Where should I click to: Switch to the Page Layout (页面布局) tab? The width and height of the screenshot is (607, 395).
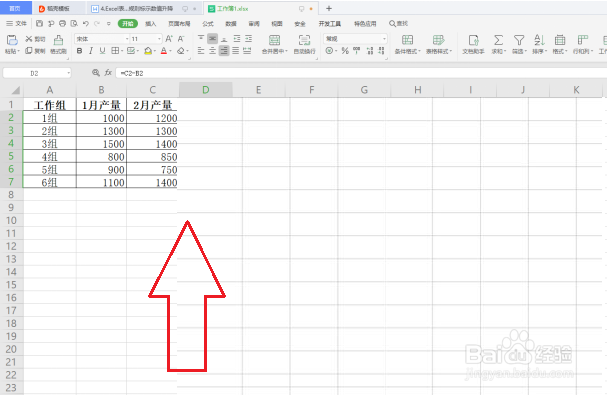[179, 24]
